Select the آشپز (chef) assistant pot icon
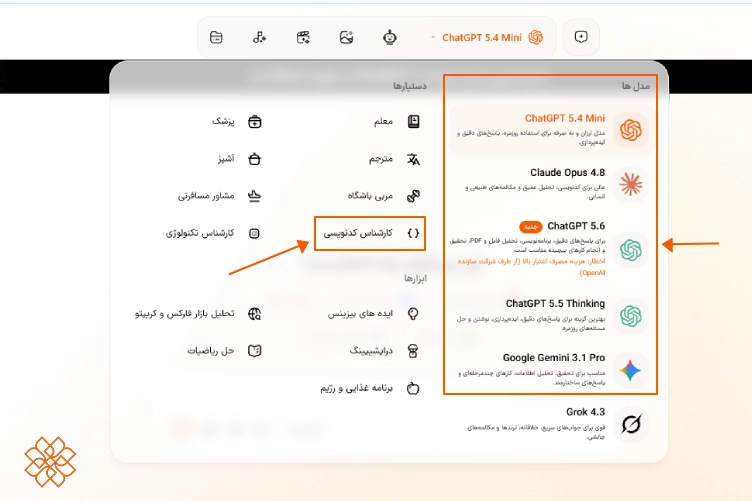The image size is (752, 501). [x=255, y=159]
